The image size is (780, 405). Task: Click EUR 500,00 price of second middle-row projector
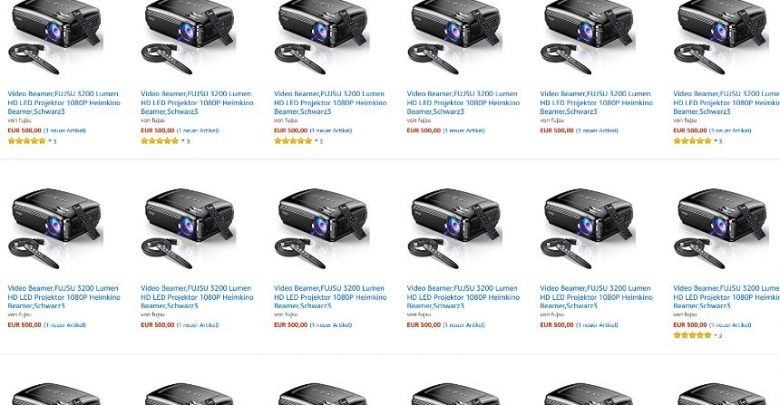pyautogui.click(x=157, y=325)
